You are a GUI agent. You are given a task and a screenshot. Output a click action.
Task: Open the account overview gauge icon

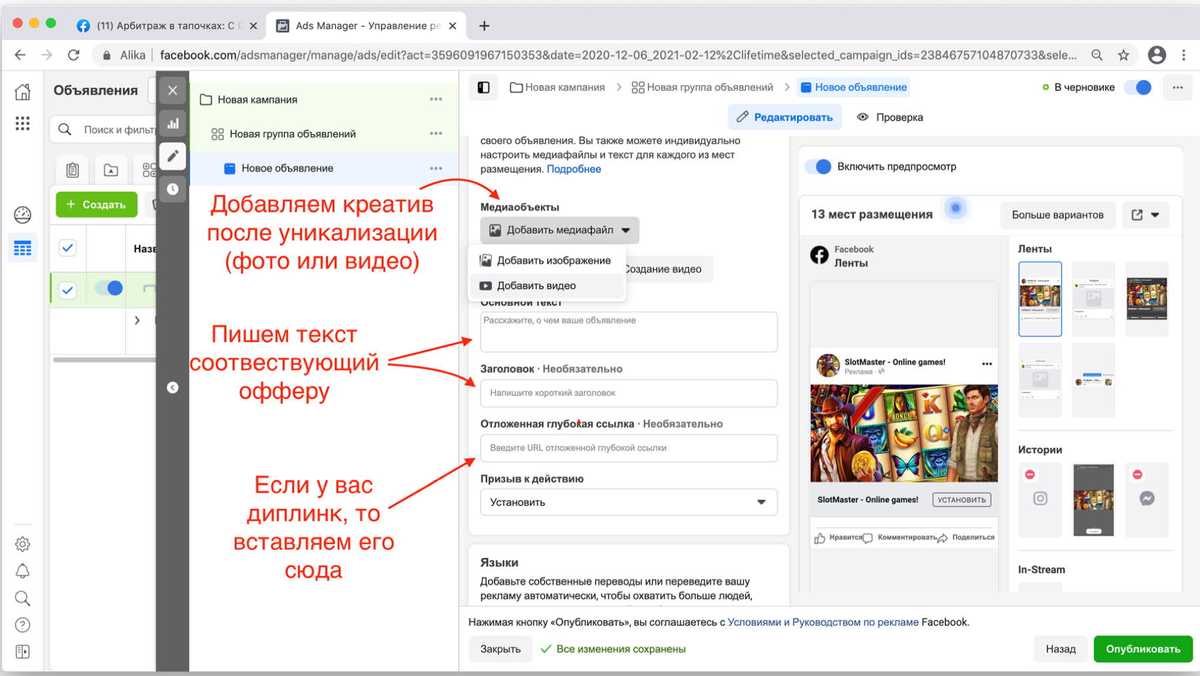22,215
